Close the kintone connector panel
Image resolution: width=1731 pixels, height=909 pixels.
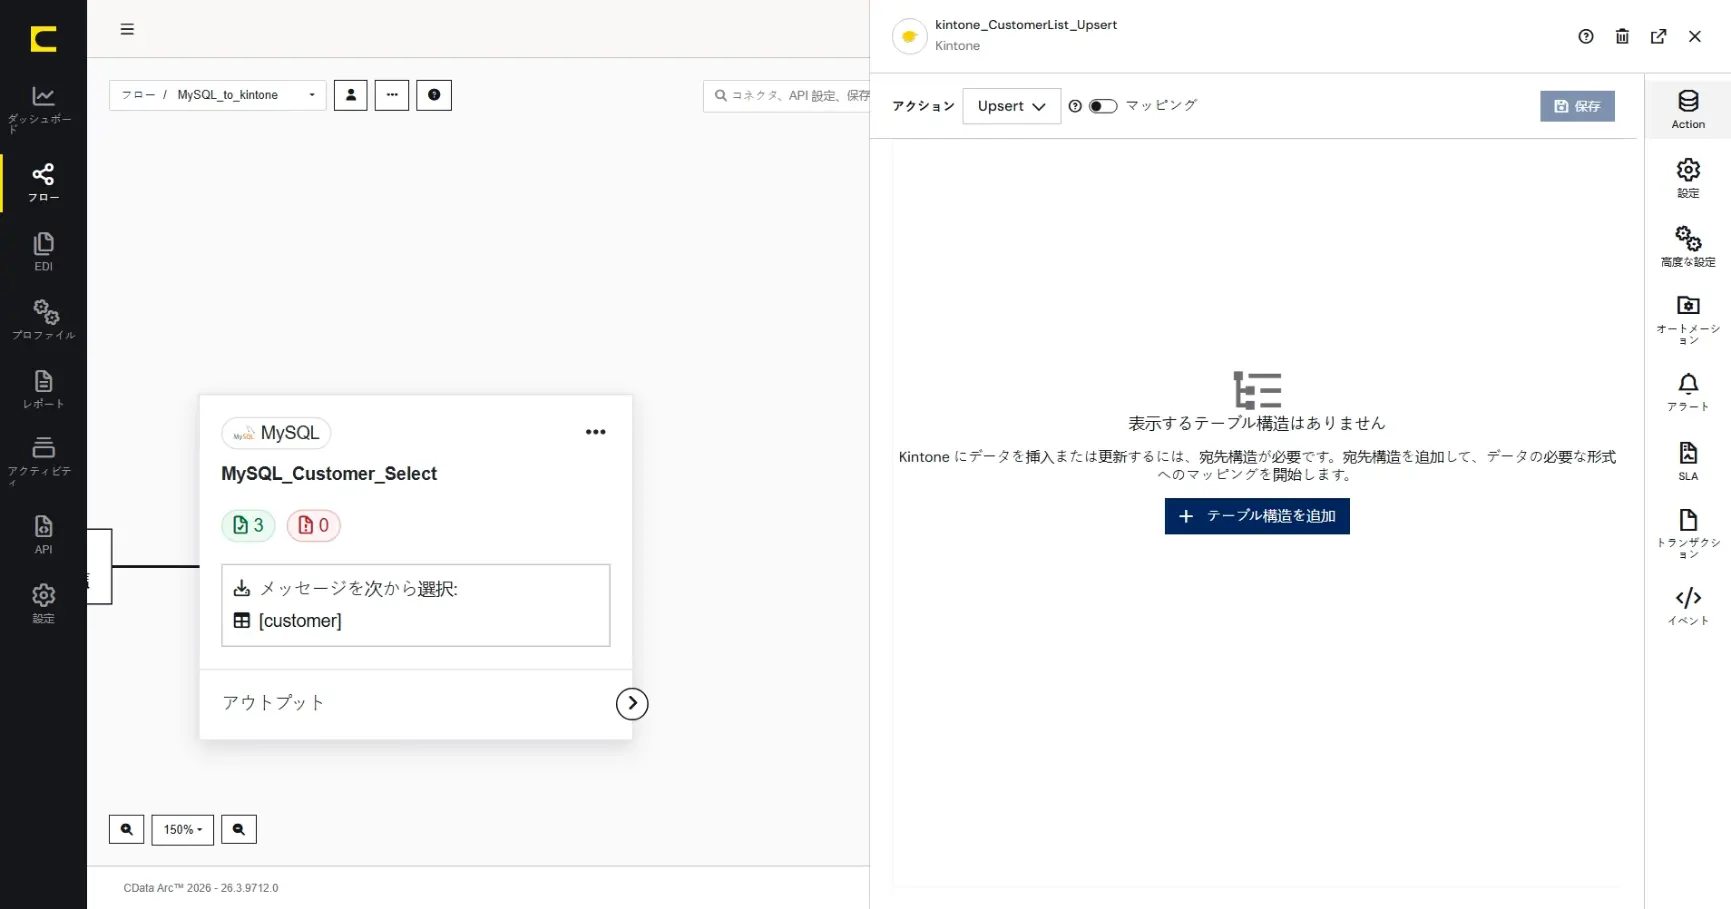1695,36
